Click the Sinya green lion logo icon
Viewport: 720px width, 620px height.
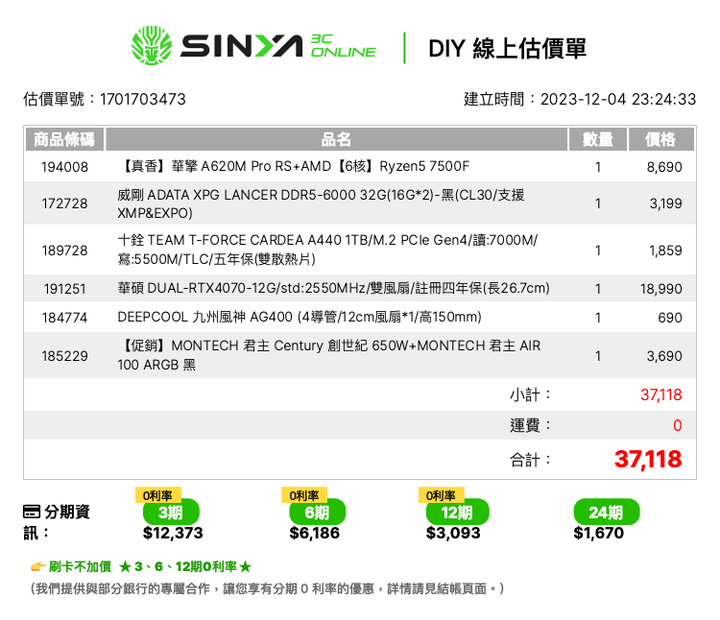pyautogui.click(x=152, y=45)
